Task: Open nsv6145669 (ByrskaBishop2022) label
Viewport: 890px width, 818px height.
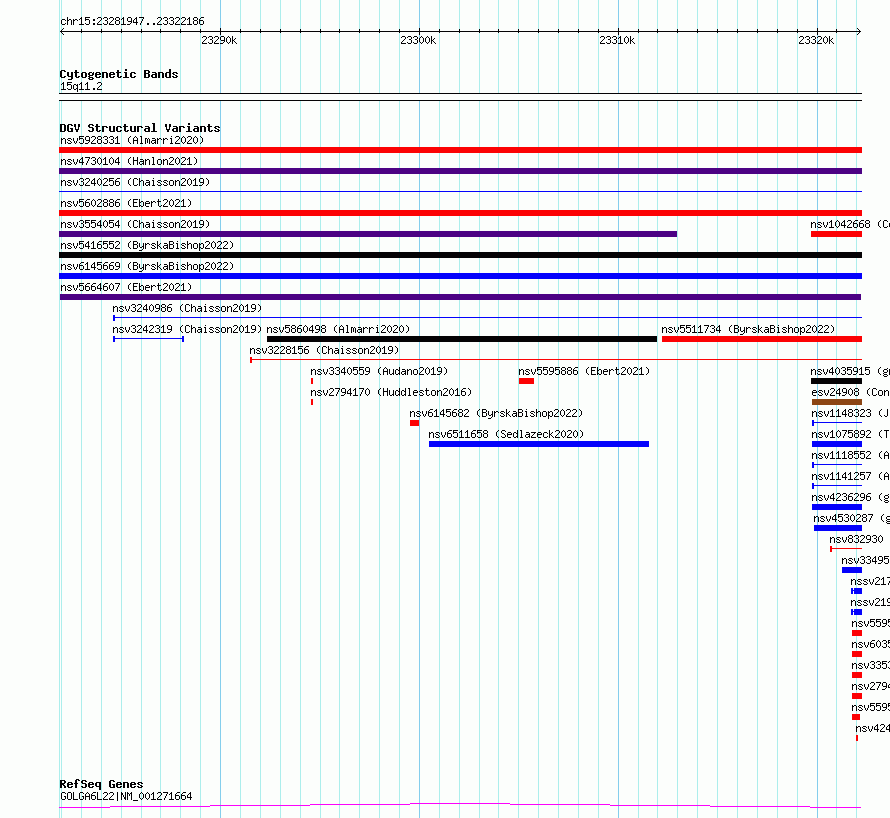Action: point(147,266)
